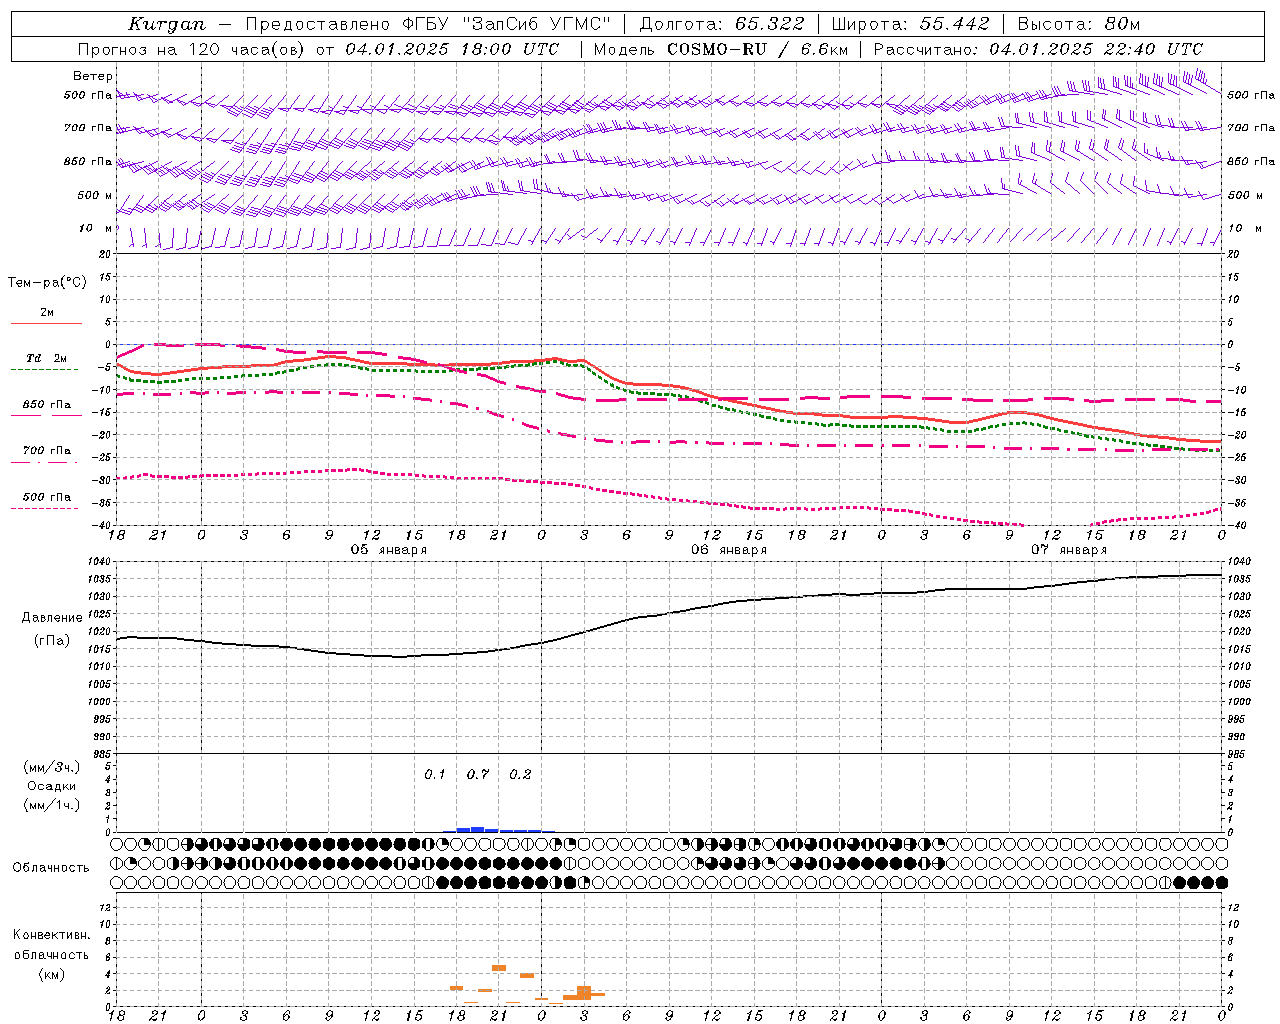Click the "0.7" precipitation amount value
Screen dimensions: 1280x1024
coord(478,775)
